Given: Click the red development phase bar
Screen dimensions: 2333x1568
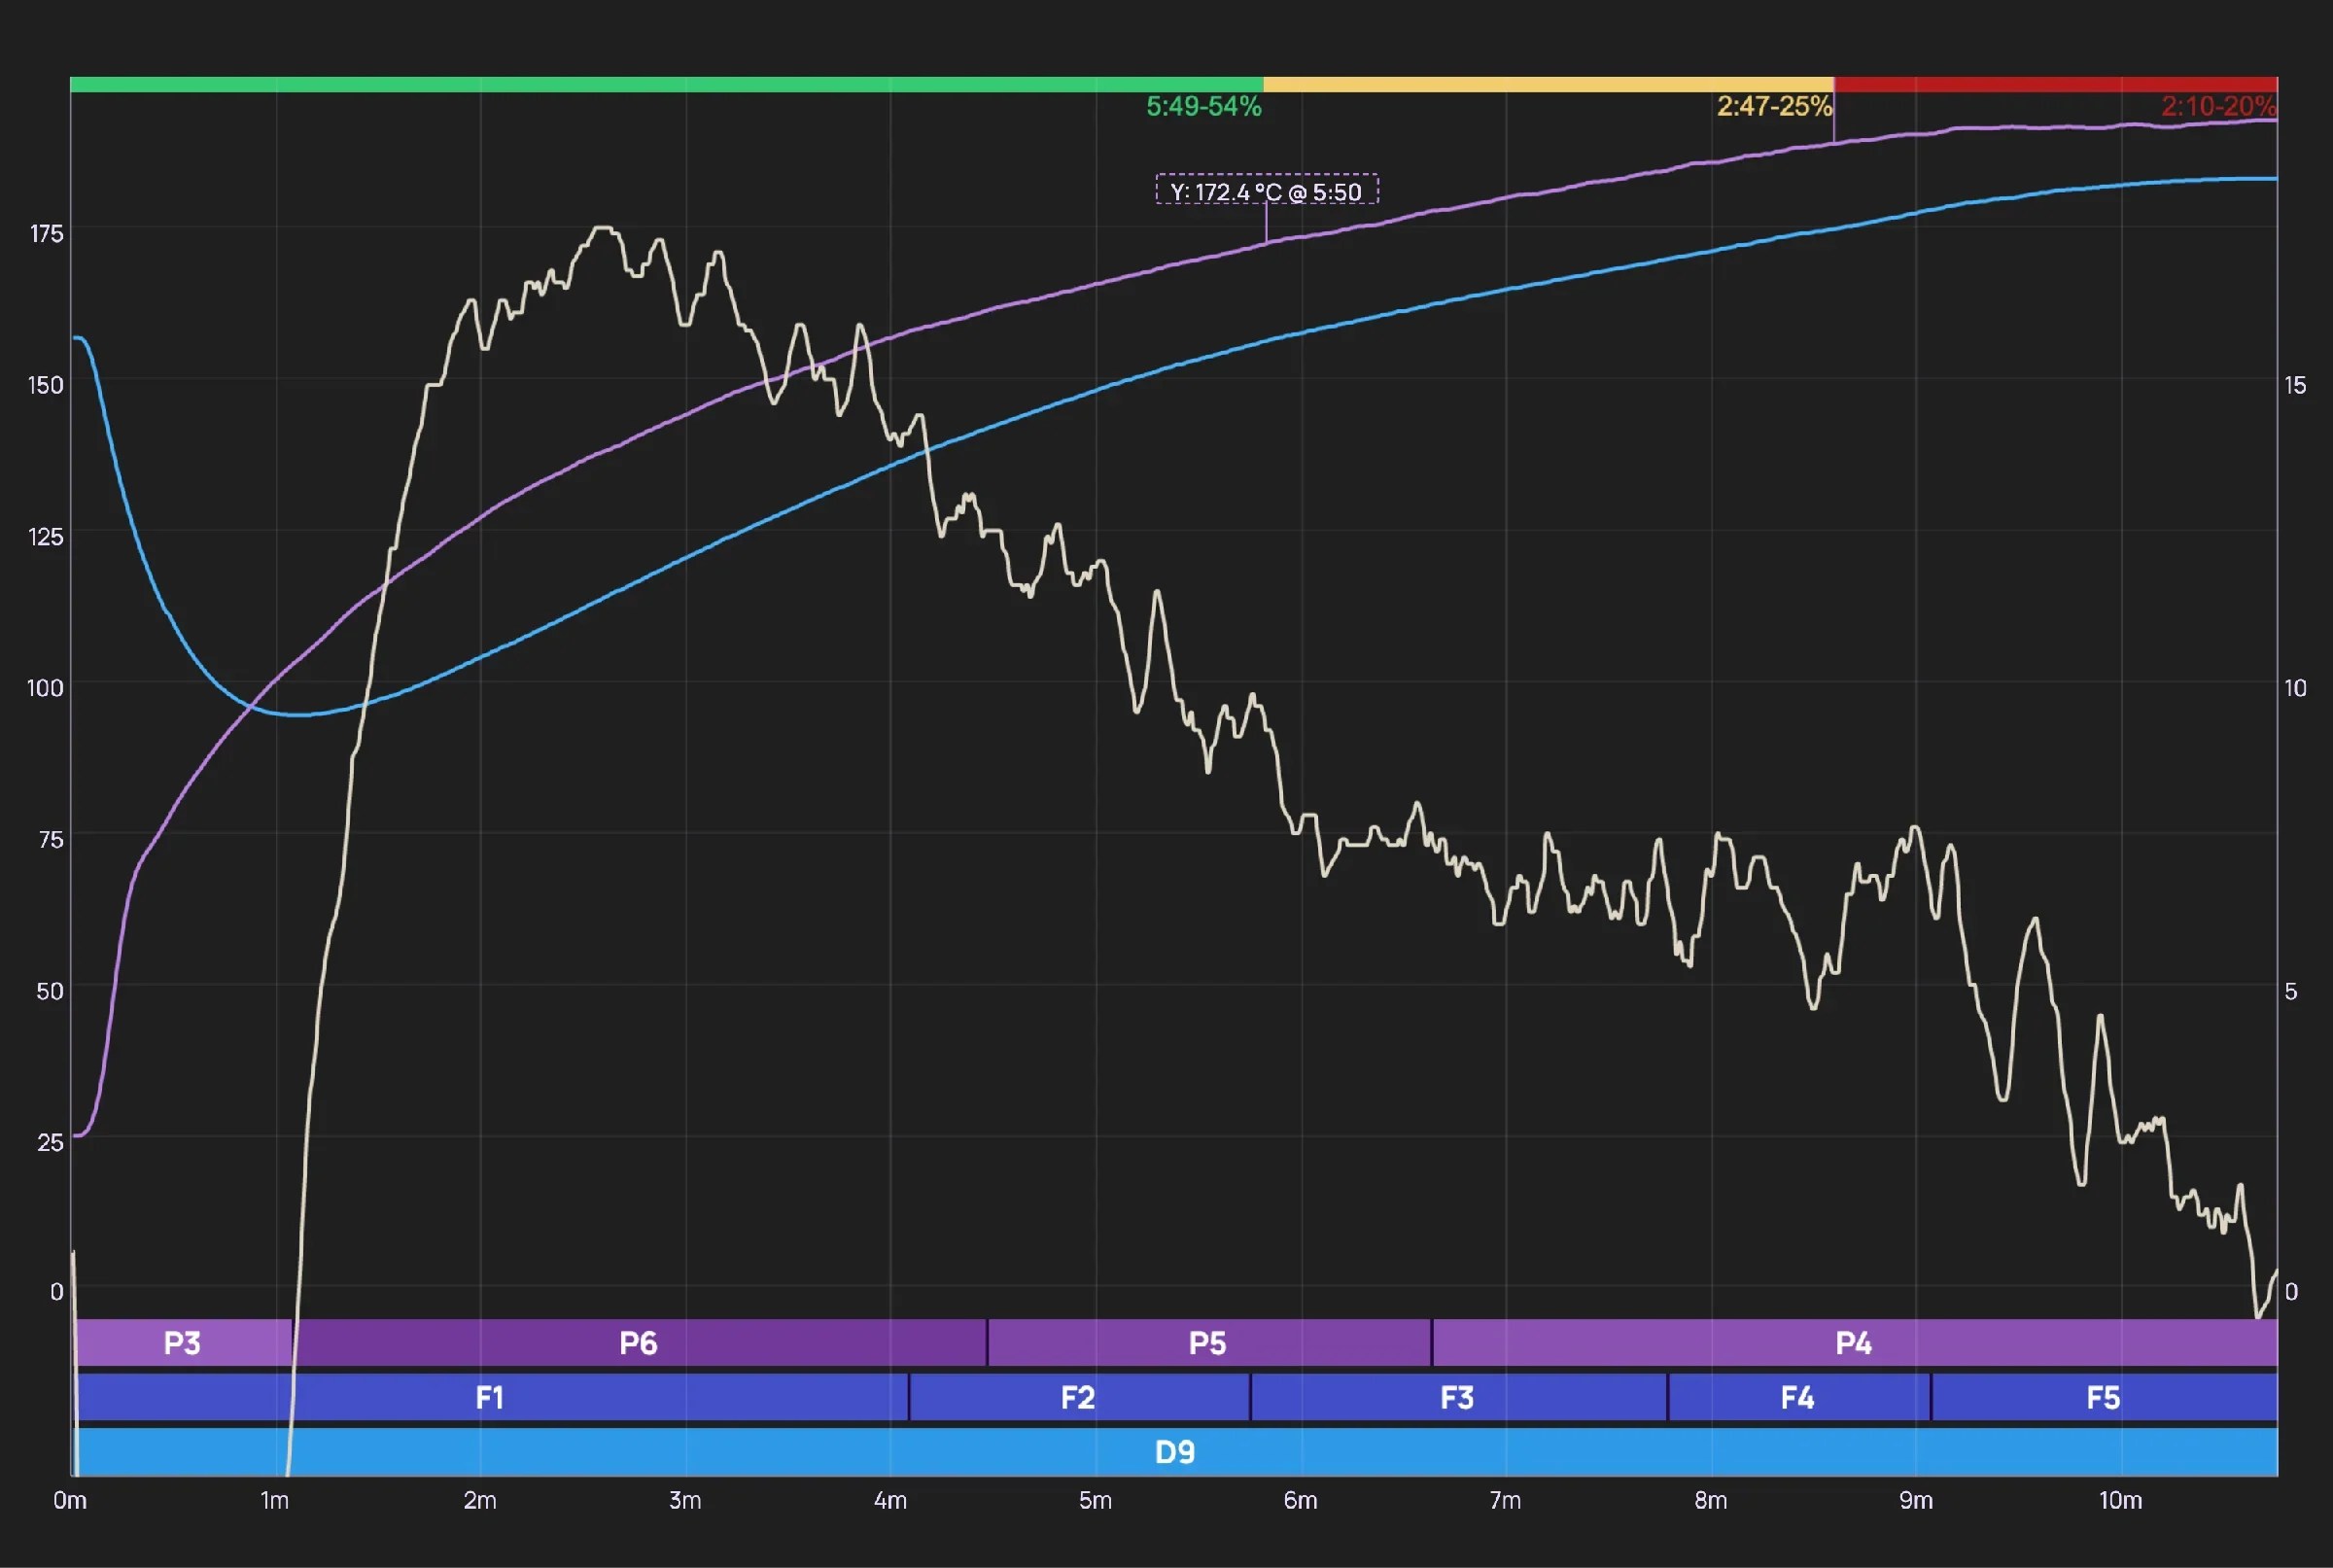Looking at the screenshot, I should tap(2055, 85).
